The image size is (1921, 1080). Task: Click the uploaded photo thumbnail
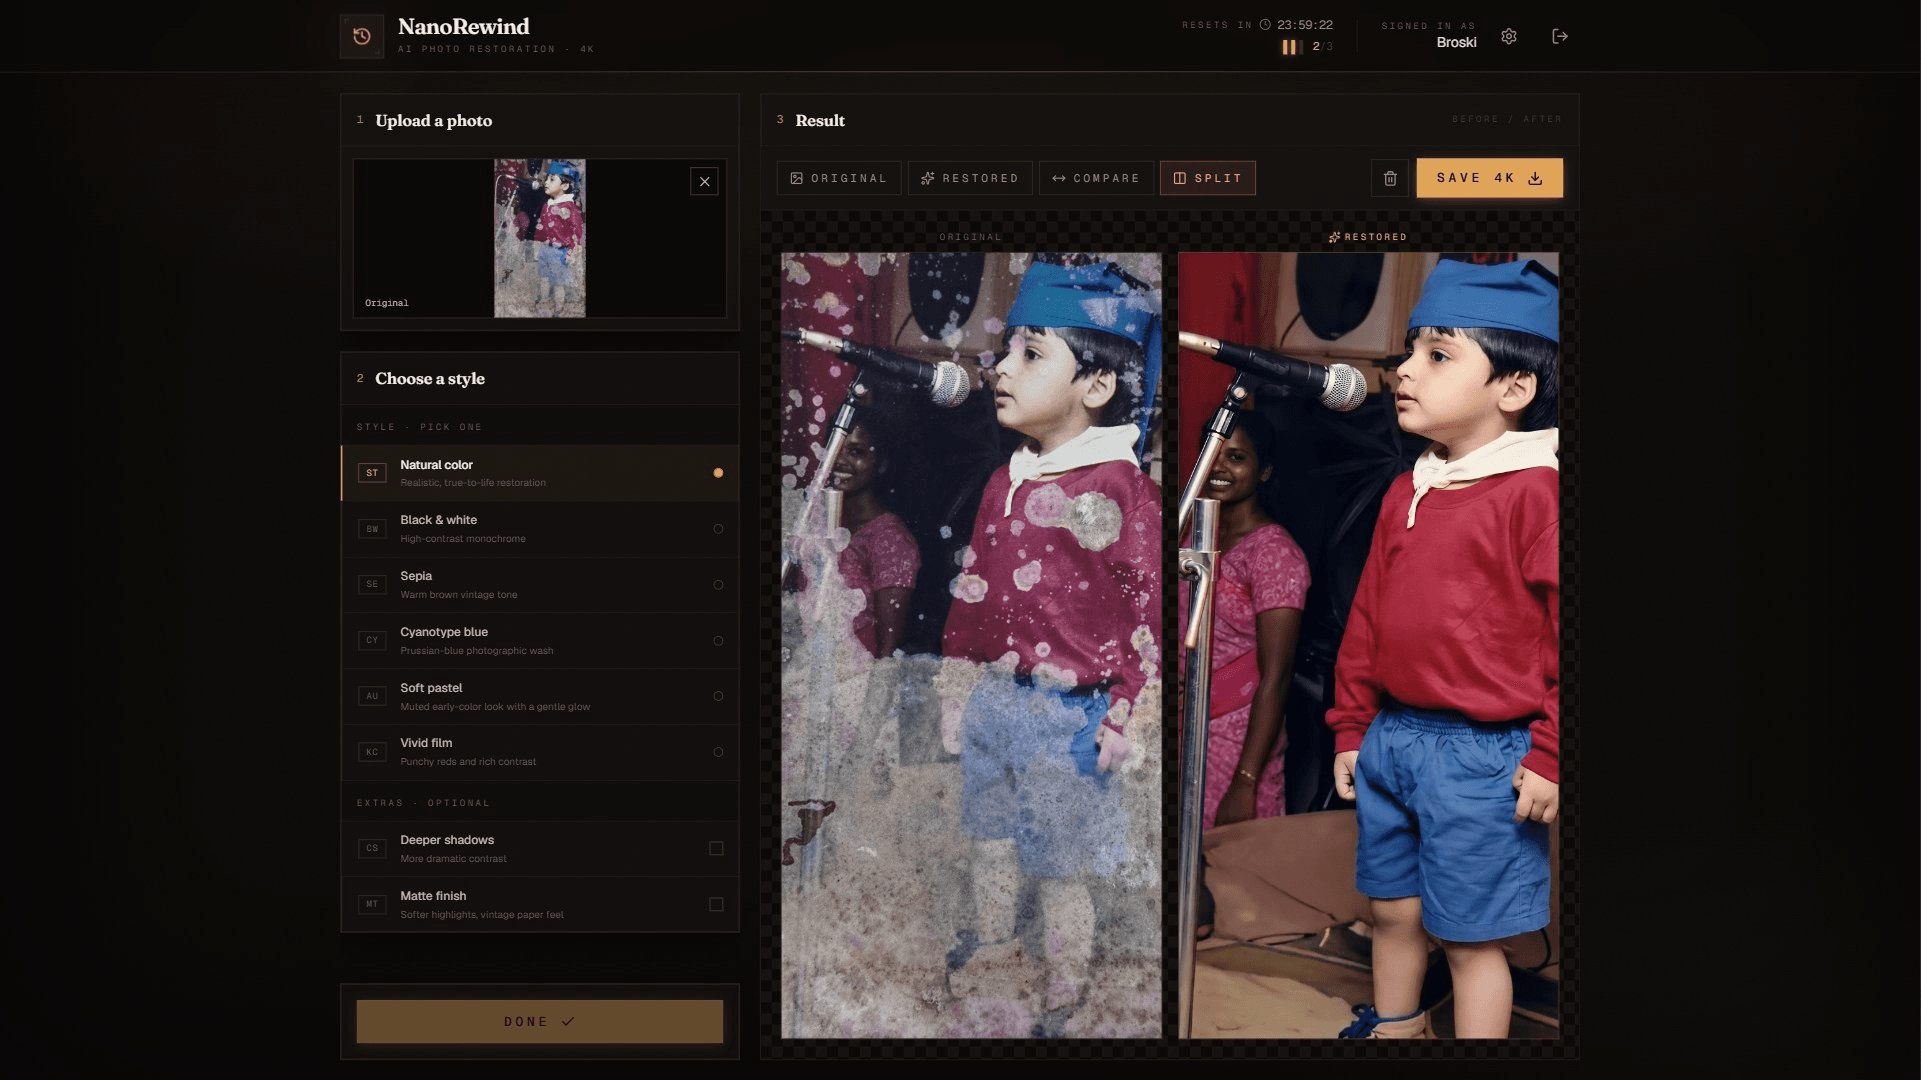[x=540, y=238]
